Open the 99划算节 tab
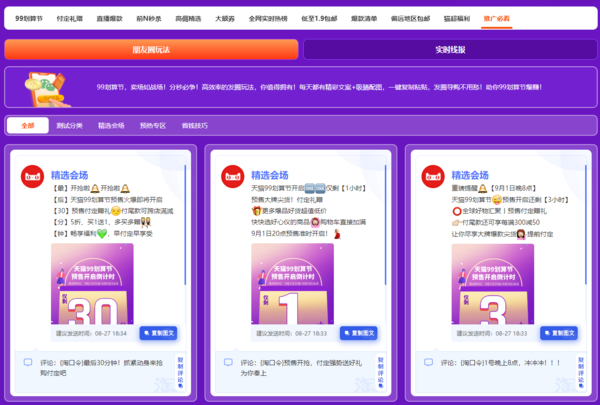This screenshot has height=405, width=600. click(x=29, y=18)
